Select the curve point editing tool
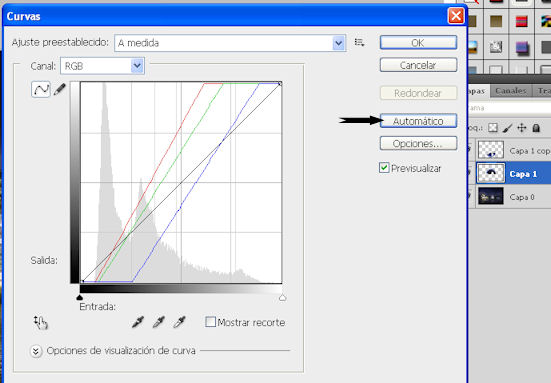 (x=41, y=89)
